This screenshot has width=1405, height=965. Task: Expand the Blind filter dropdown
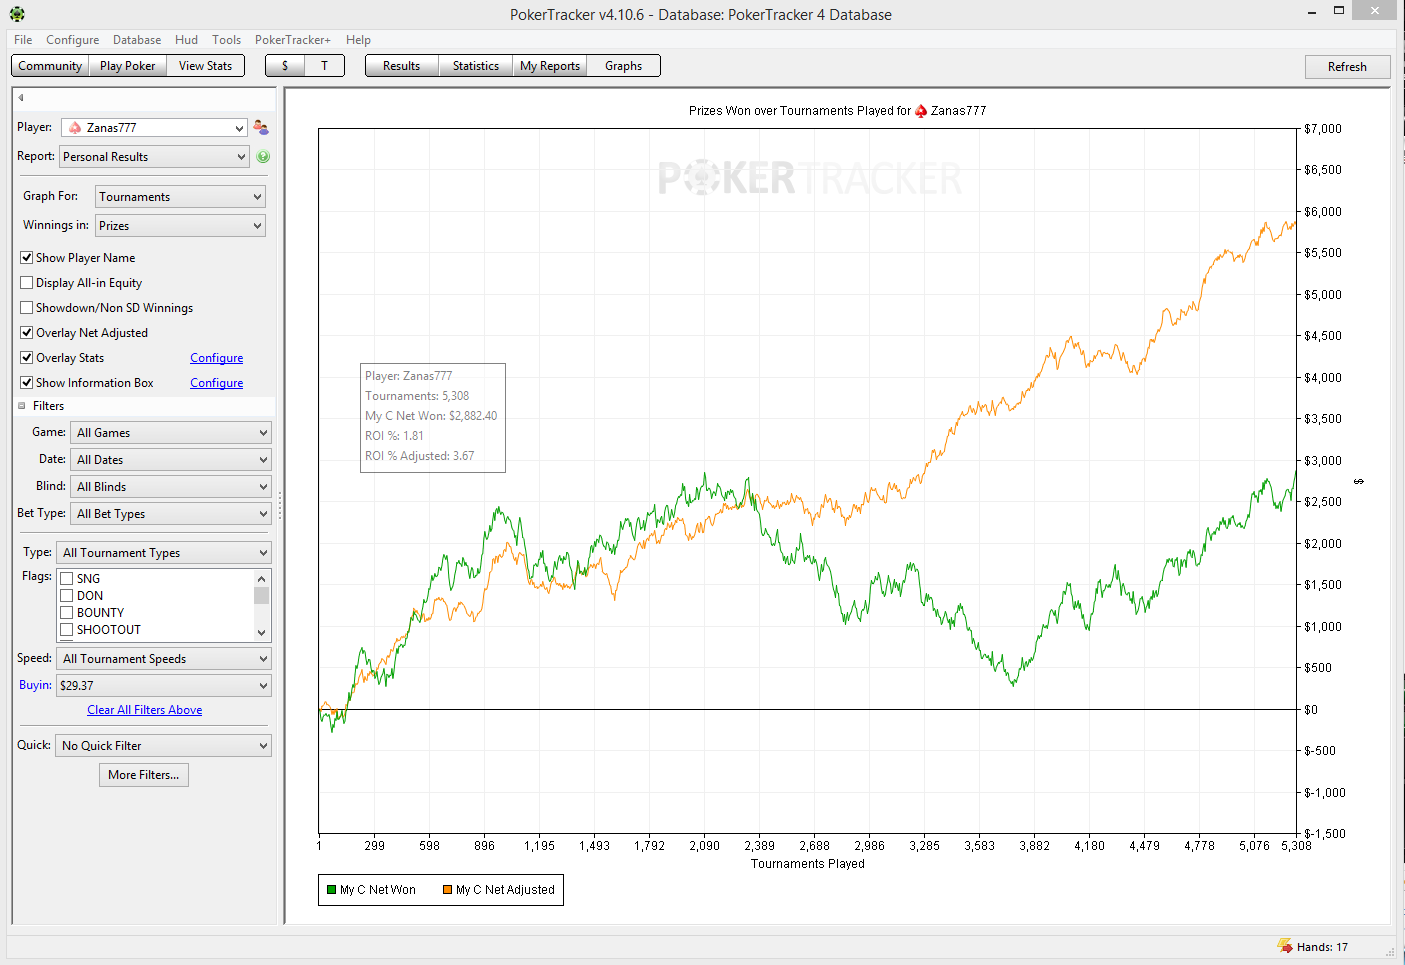pyautogui.click(x=173, y=487)
